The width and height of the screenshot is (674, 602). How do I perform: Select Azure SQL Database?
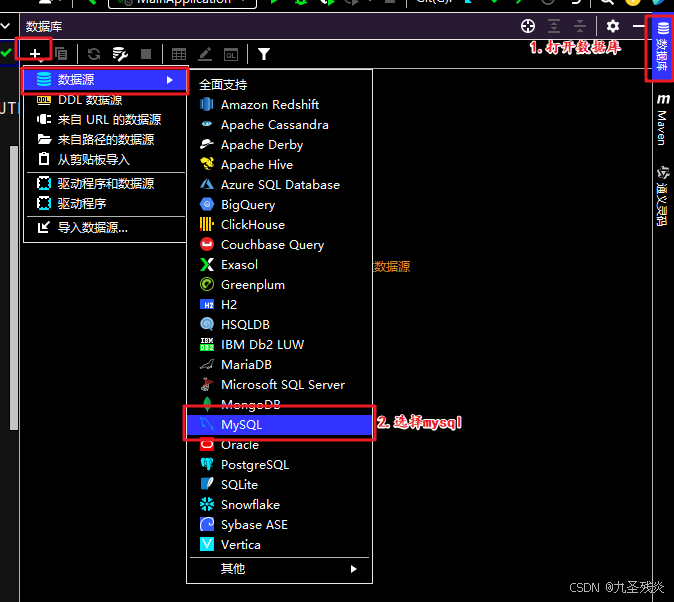279,184
